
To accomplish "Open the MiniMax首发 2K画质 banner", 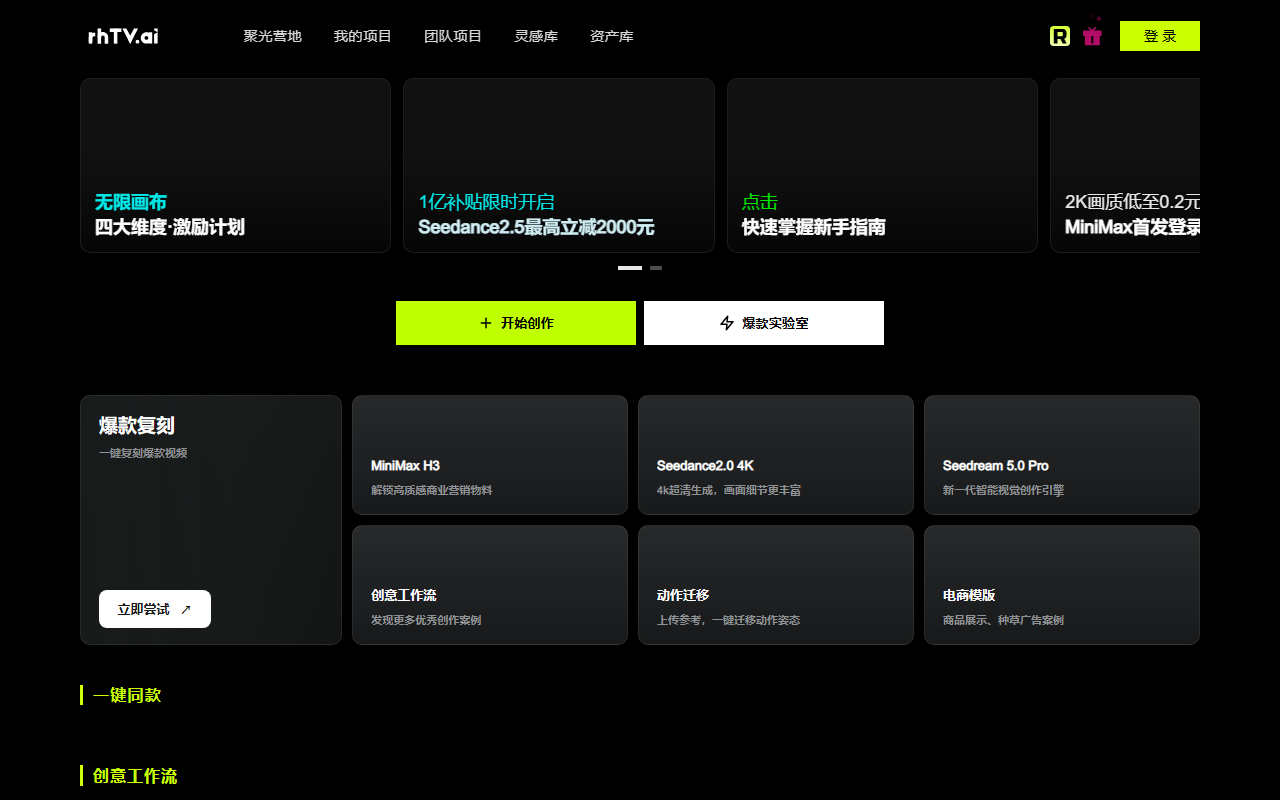I will (1125, 165).
